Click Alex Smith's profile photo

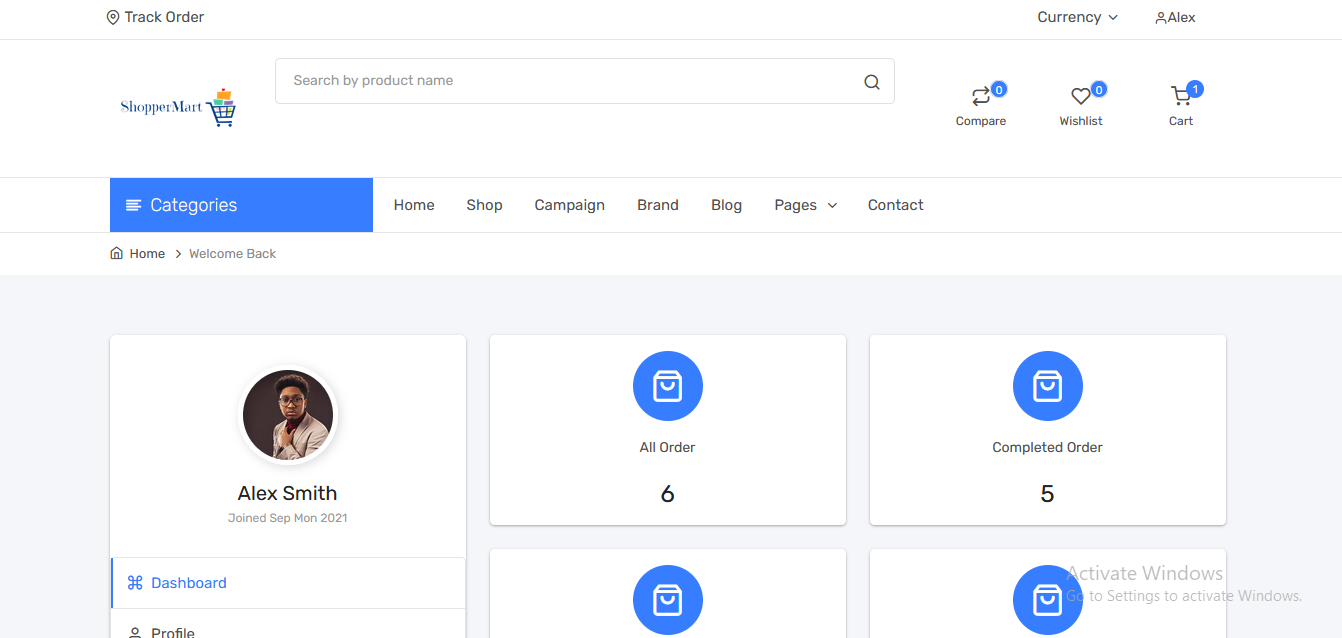[x=288, y=415]
